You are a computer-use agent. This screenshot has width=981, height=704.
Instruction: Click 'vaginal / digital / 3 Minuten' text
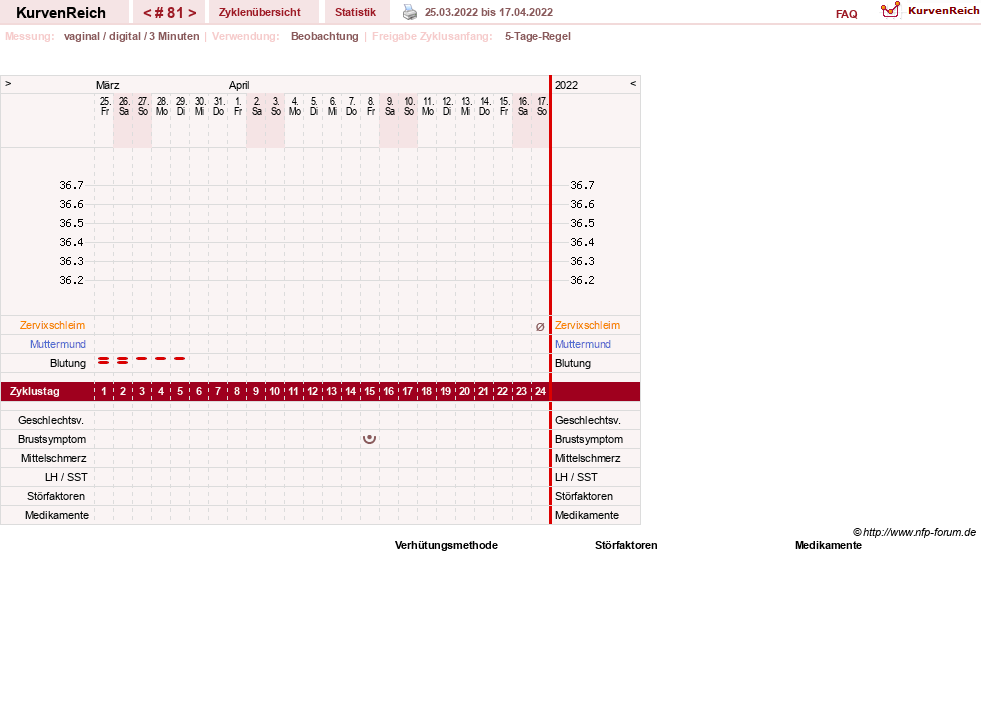pyautogui.click(x=131, y=36)
